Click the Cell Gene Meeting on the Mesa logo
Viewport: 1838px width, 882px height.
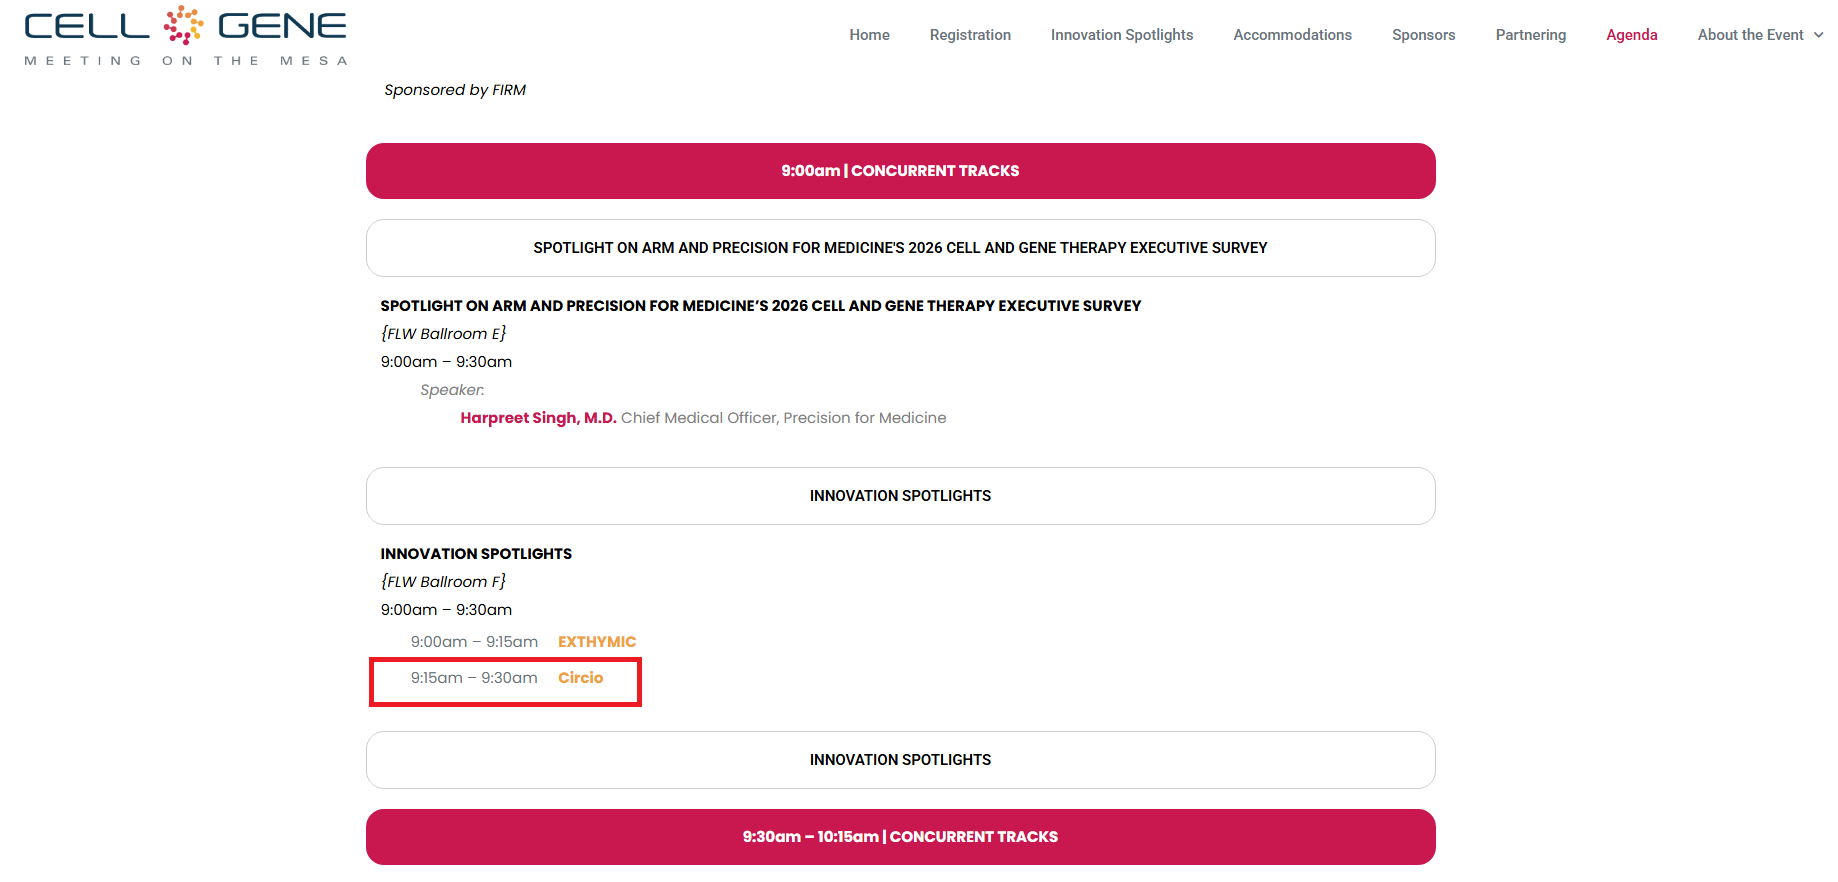(186, 36)
